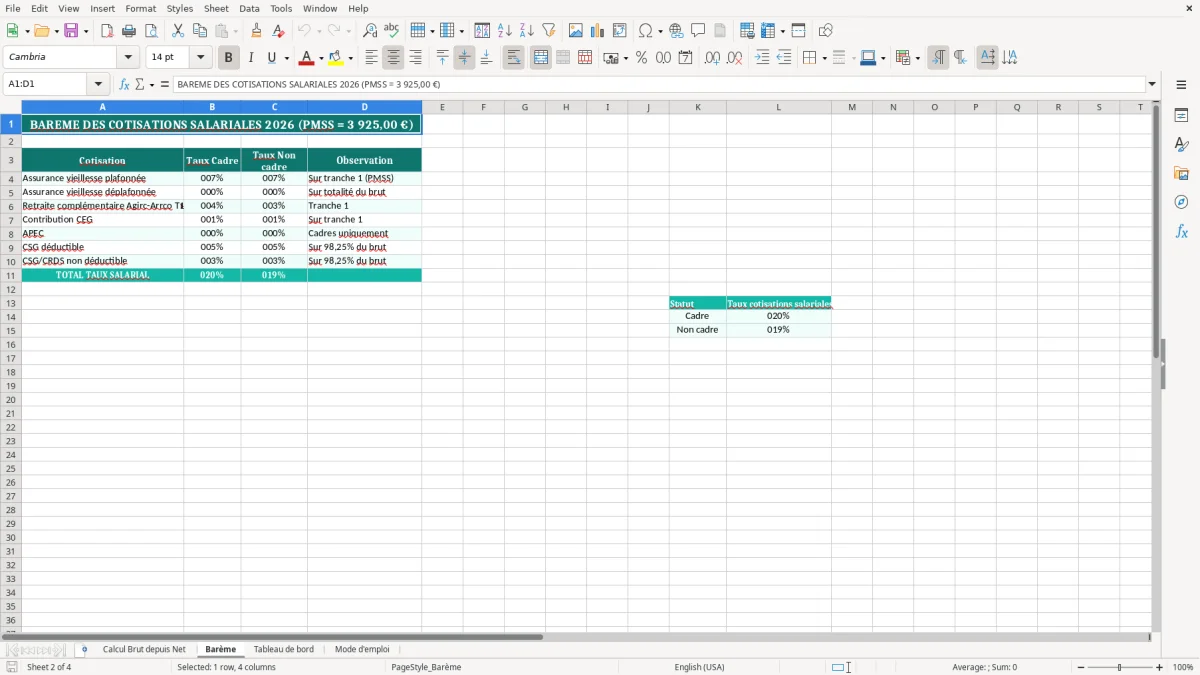1200x675 pixels.
Task: Toggle Underline formatting
Action: click(271, 58)
